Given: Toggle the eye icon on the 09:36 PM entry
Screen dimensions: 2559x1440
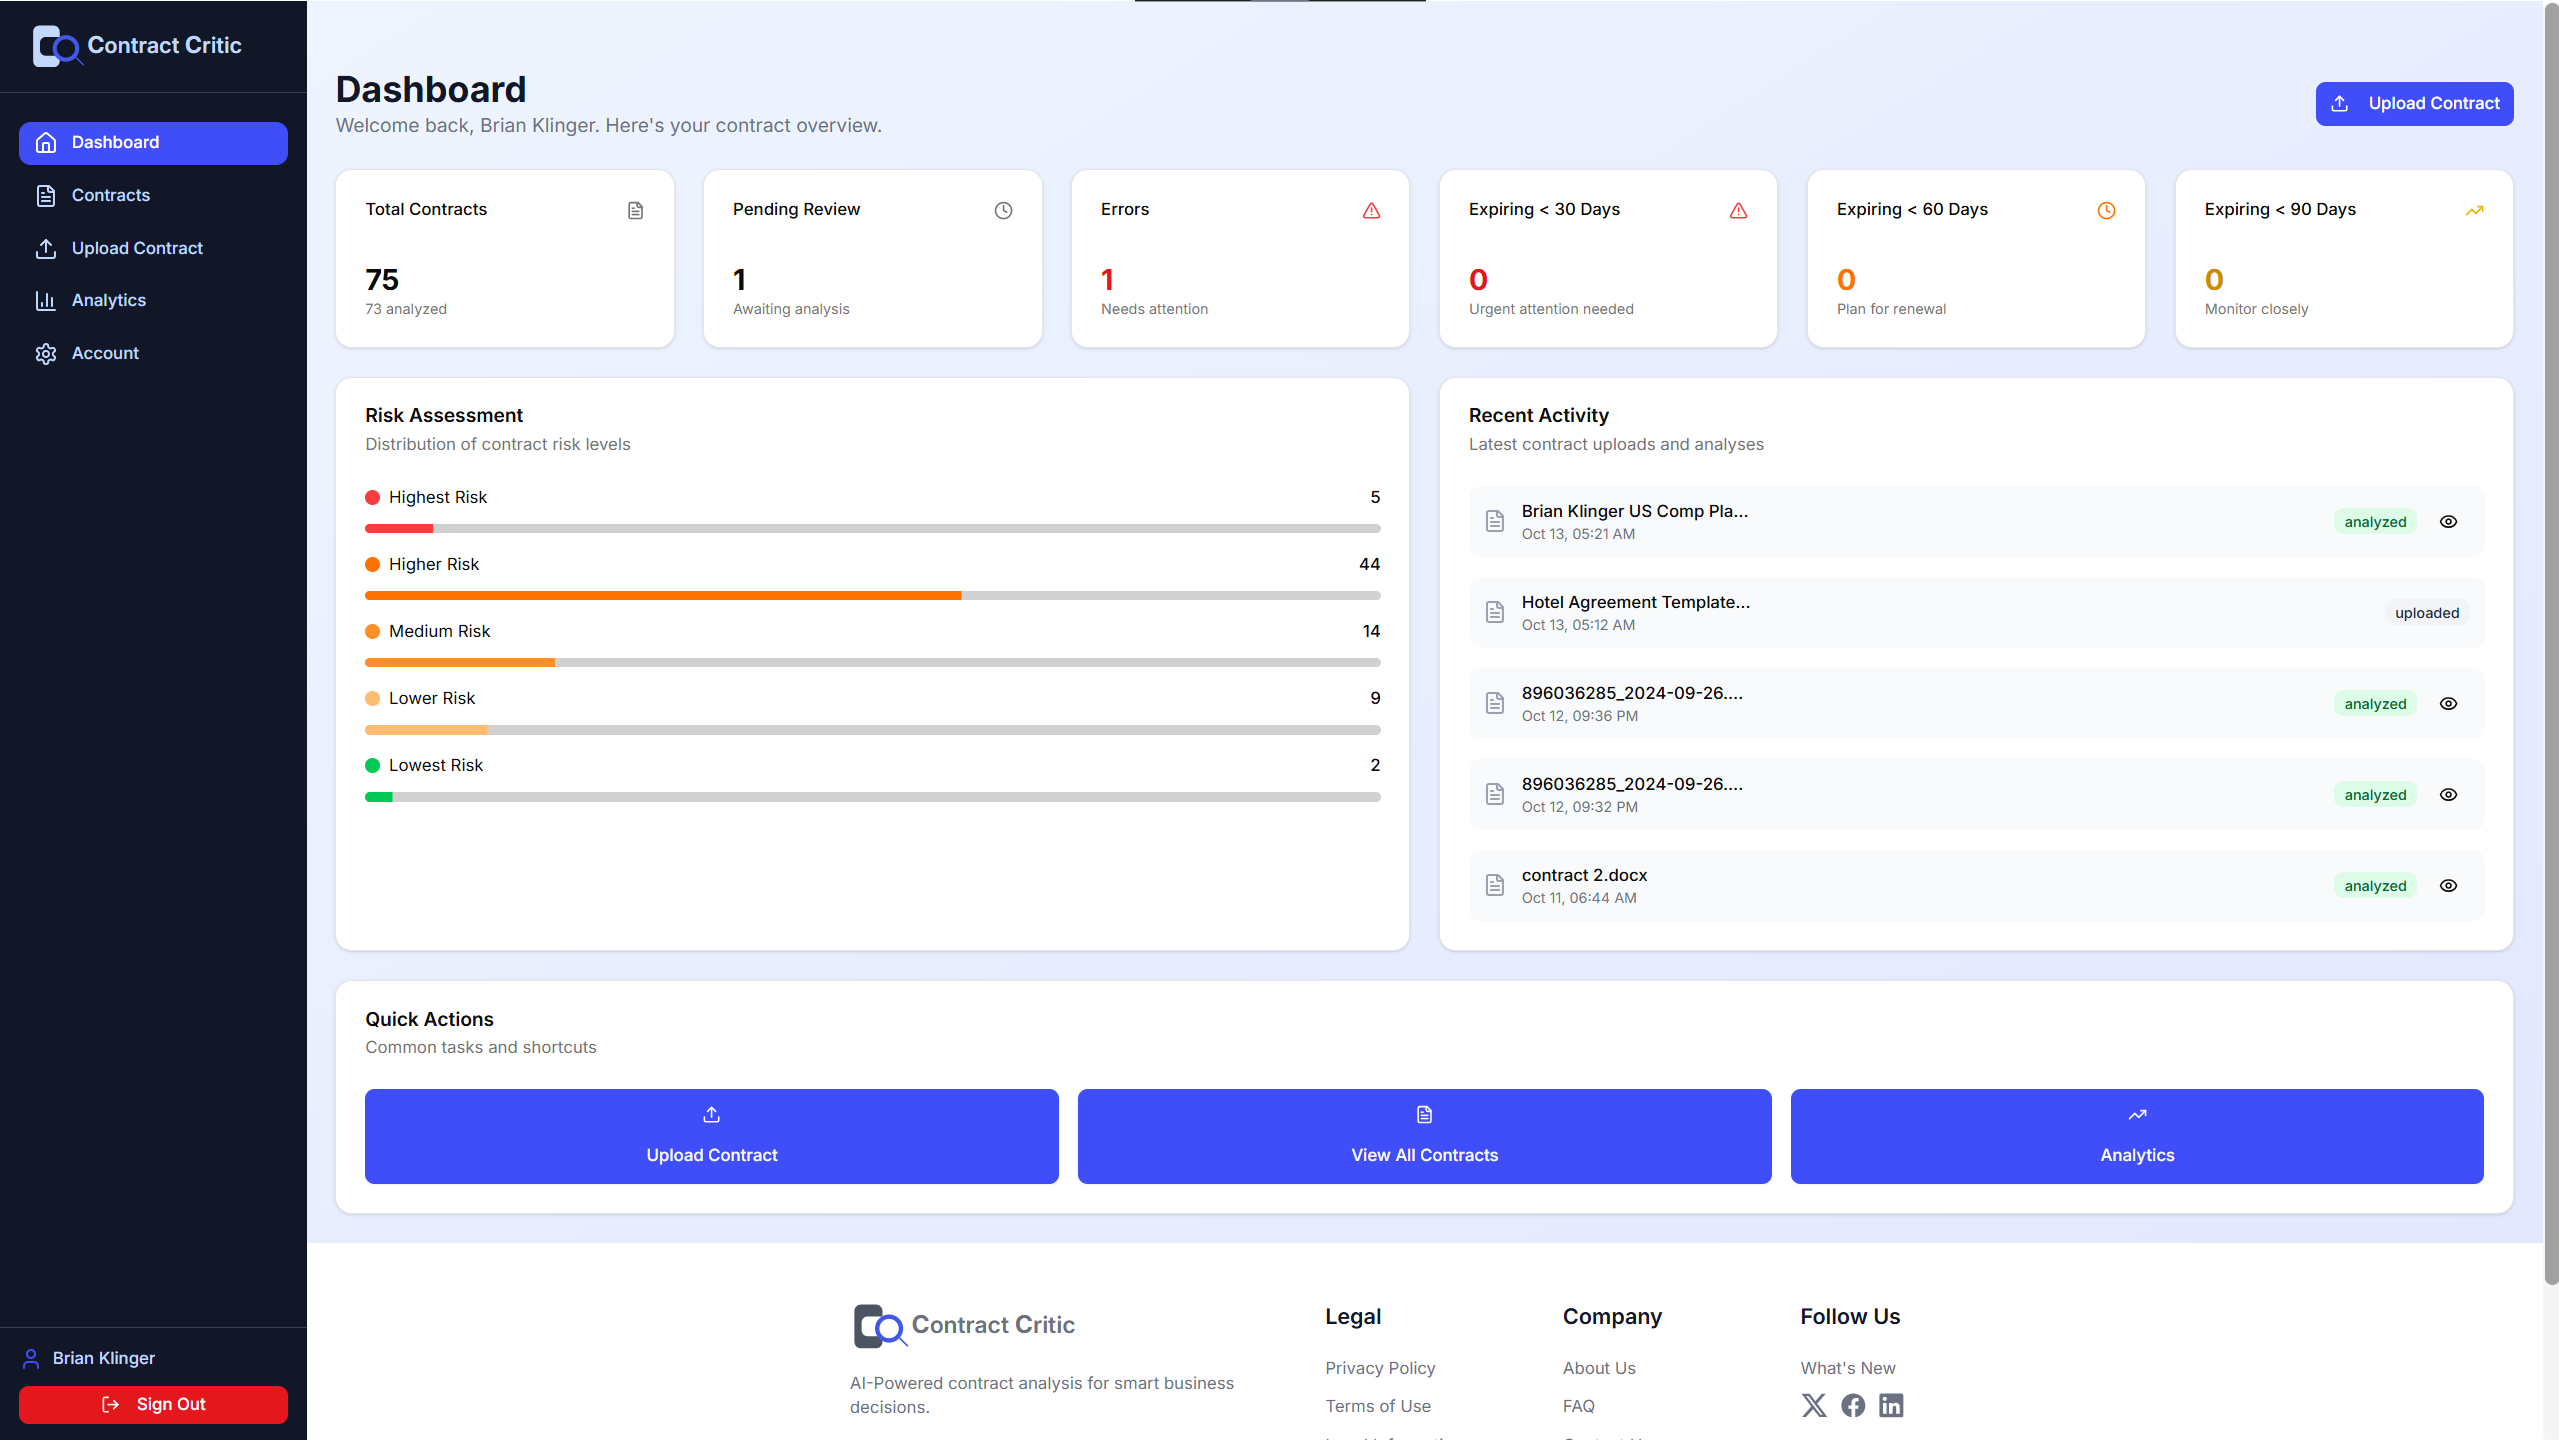Looking at the screenshot, I should pyautogui.click(x=2448, y=703).
